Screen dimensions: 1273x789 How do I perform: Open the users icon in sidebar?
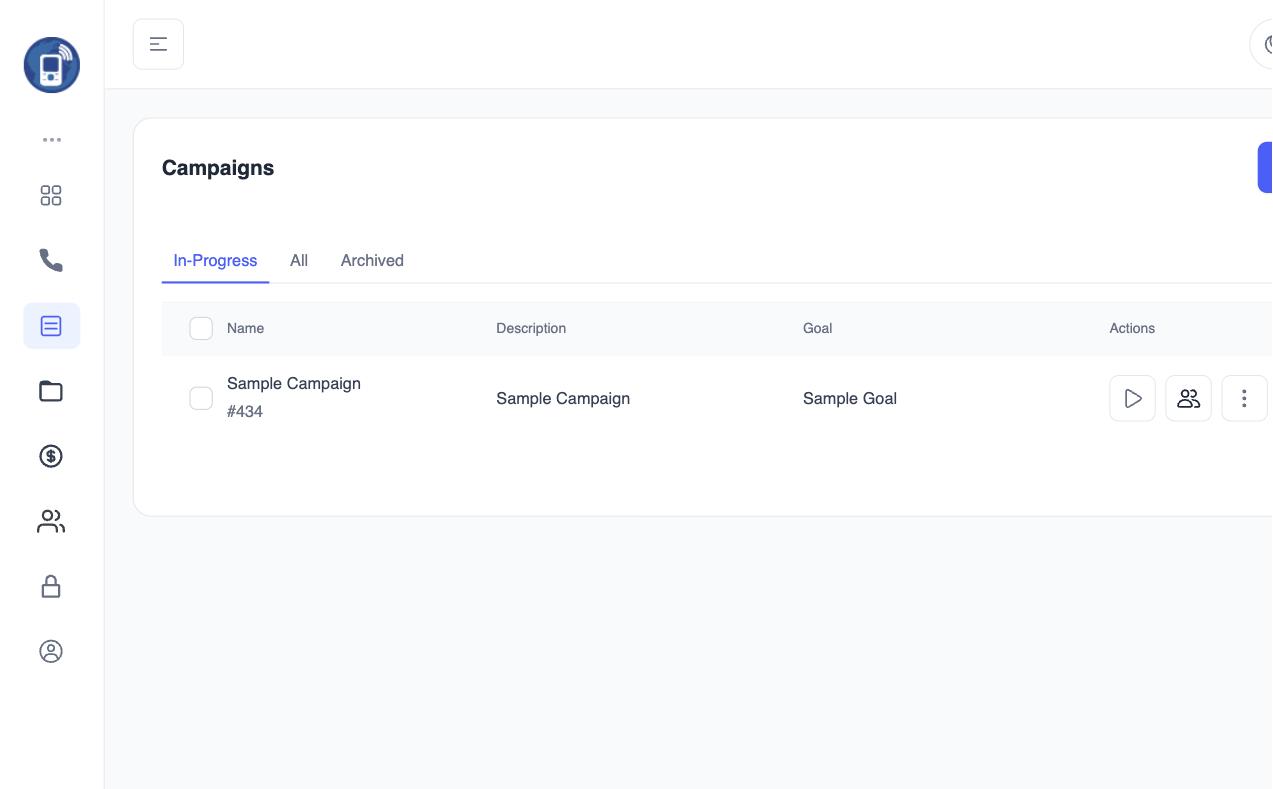coord(51,521)
